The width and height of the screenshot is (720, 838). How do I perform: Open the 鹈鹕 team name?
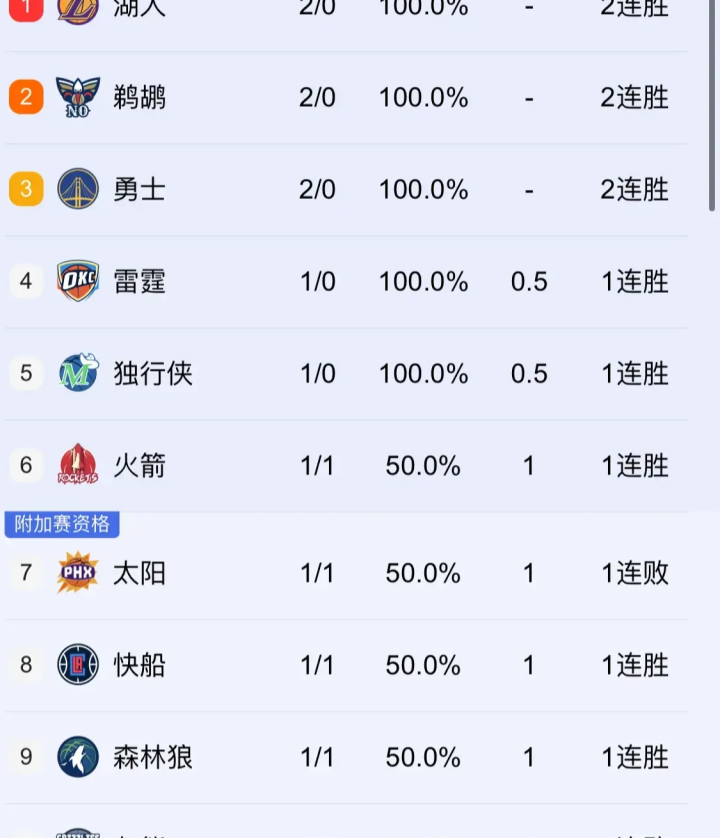140,97
